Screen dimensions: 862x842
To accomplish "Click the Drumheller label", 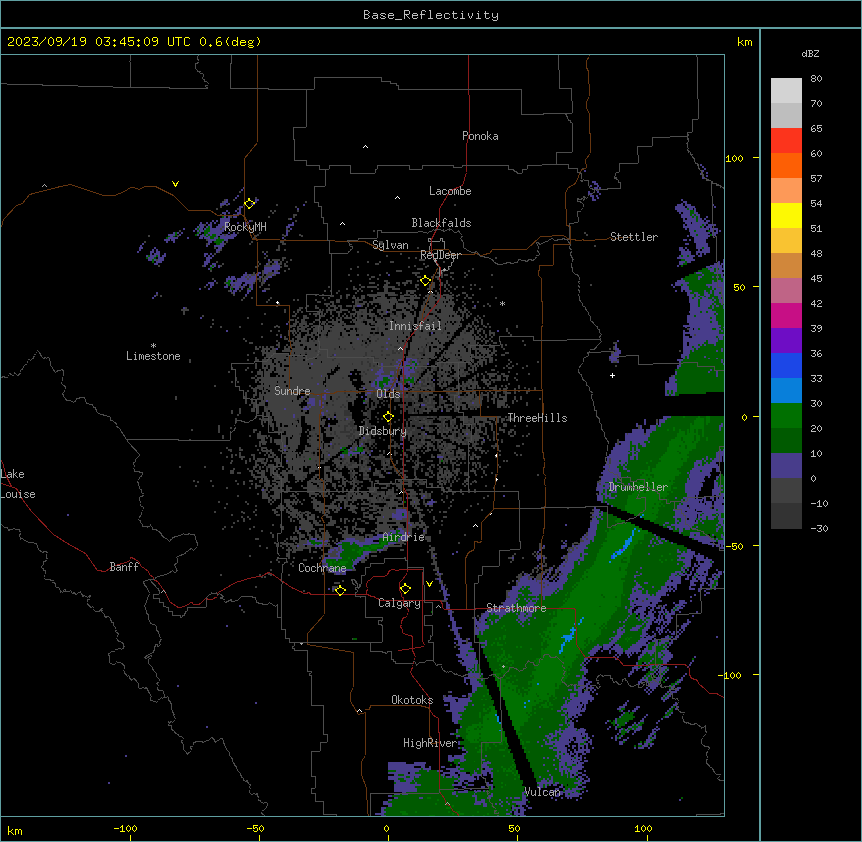I will click(638, 487).
